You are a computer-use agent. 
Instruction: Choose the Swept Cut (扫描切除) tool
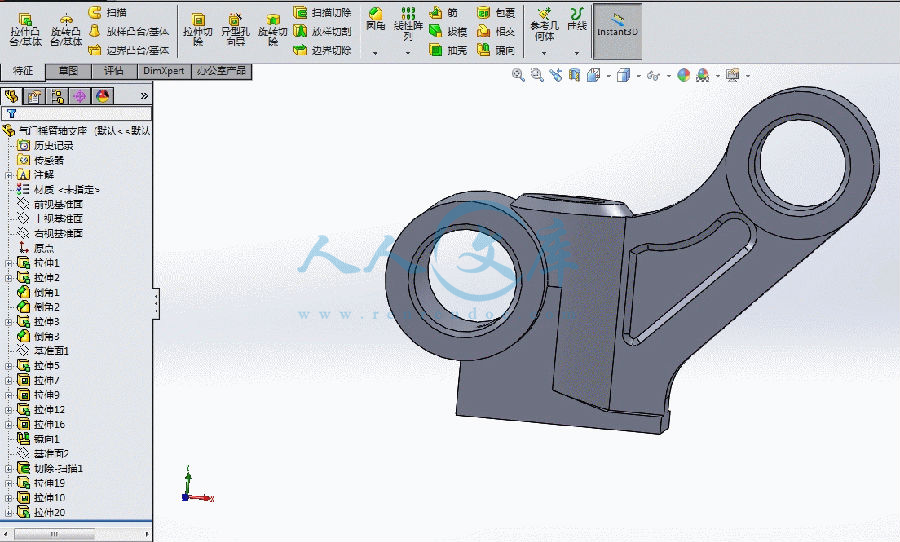point(322,12)
